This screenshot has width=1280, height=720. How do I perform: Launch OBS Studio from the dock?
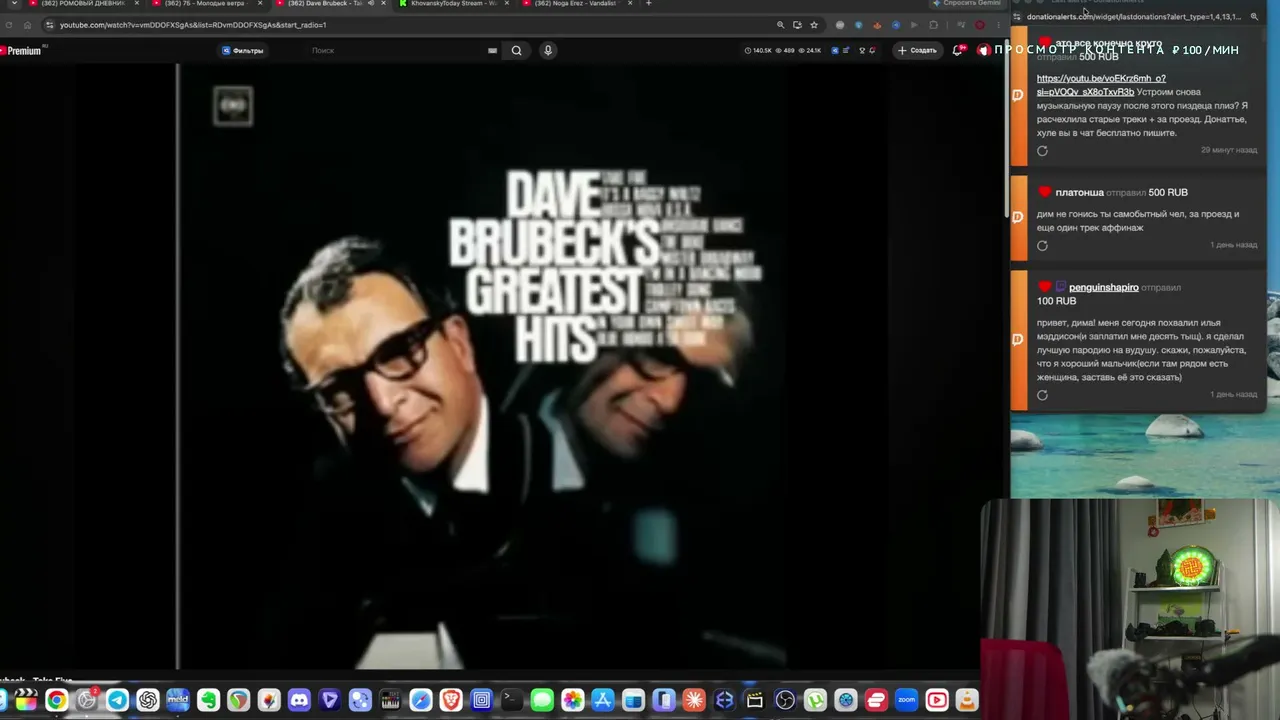pos(785,700)
